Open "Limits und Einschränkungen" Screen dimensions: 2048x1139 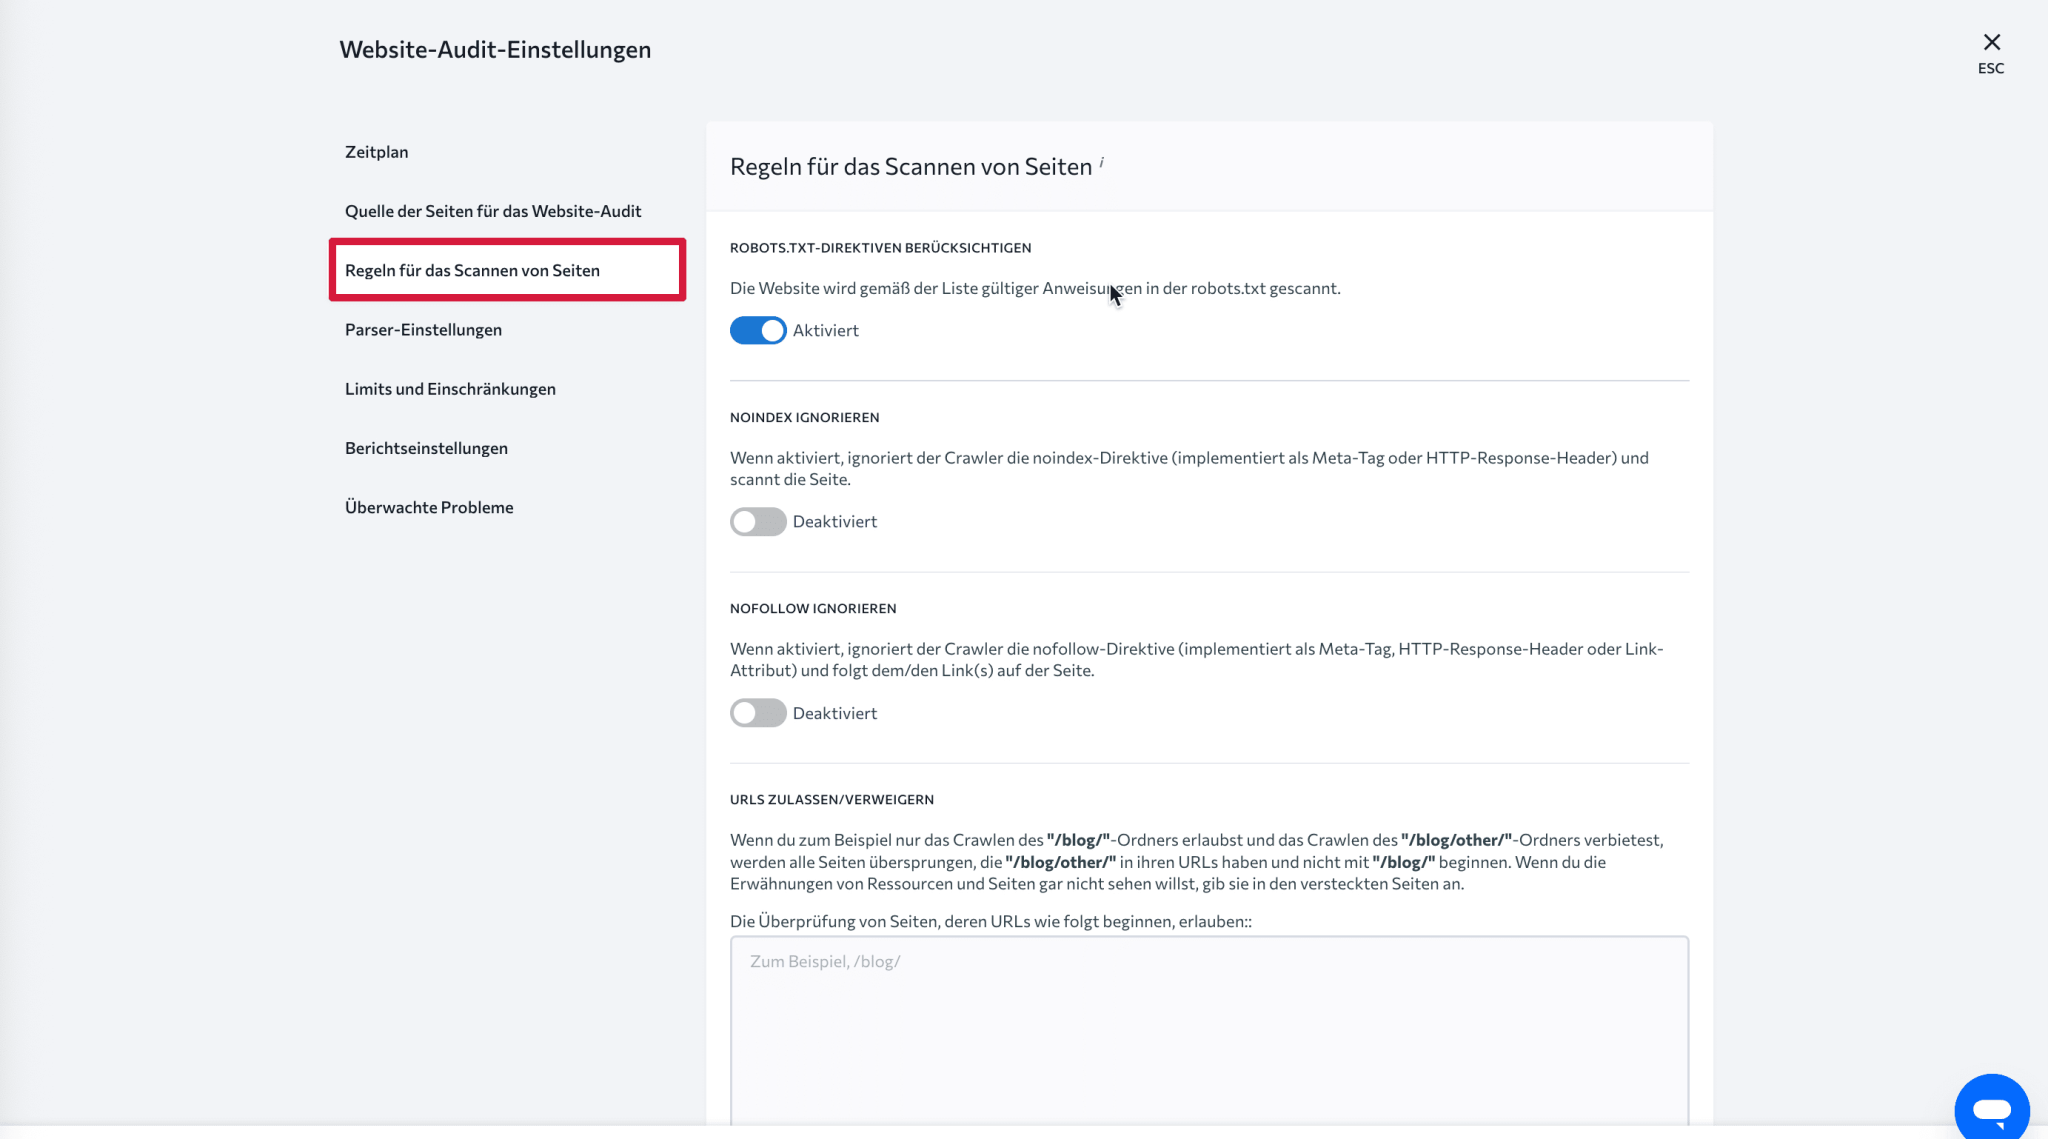point(450,388)
